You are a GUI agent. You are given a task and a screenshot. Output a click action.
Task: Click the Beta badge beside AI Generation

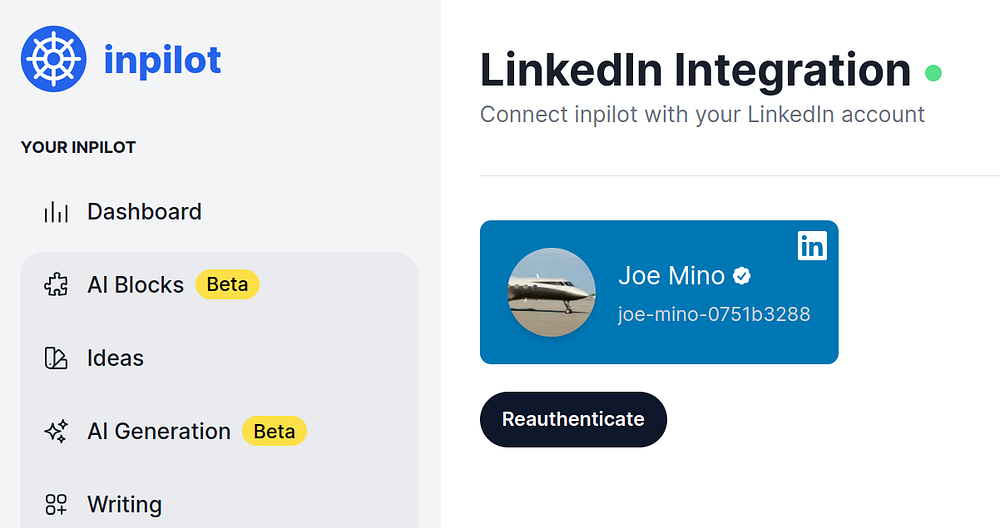[274, 431]
